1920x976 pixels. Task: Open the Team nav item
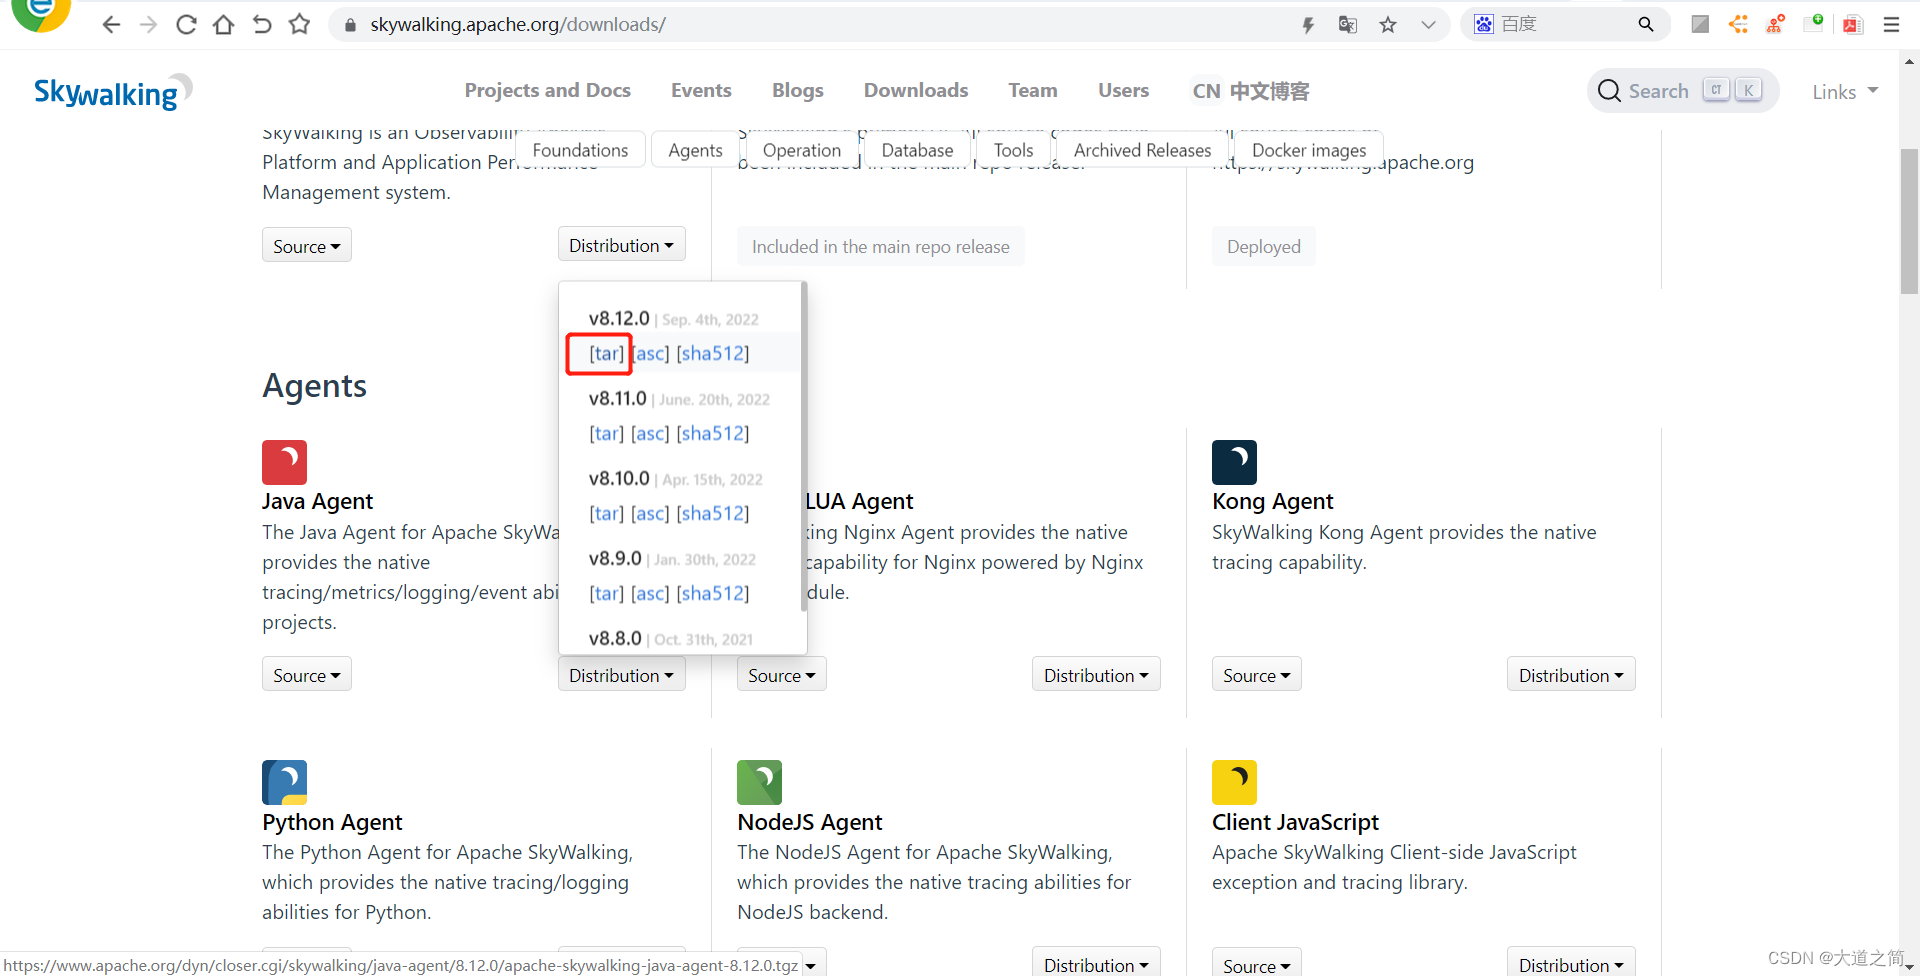1033,90
